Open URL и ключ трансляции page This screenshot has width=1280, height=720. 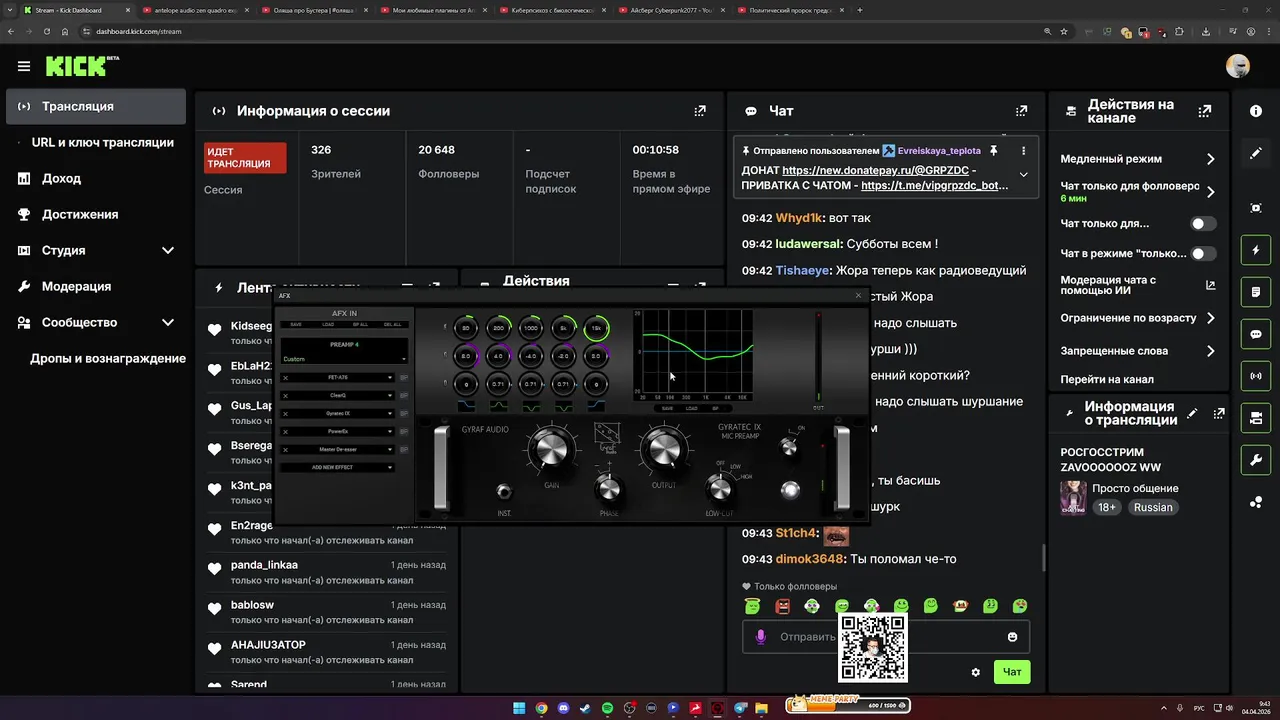pos(102,143)
